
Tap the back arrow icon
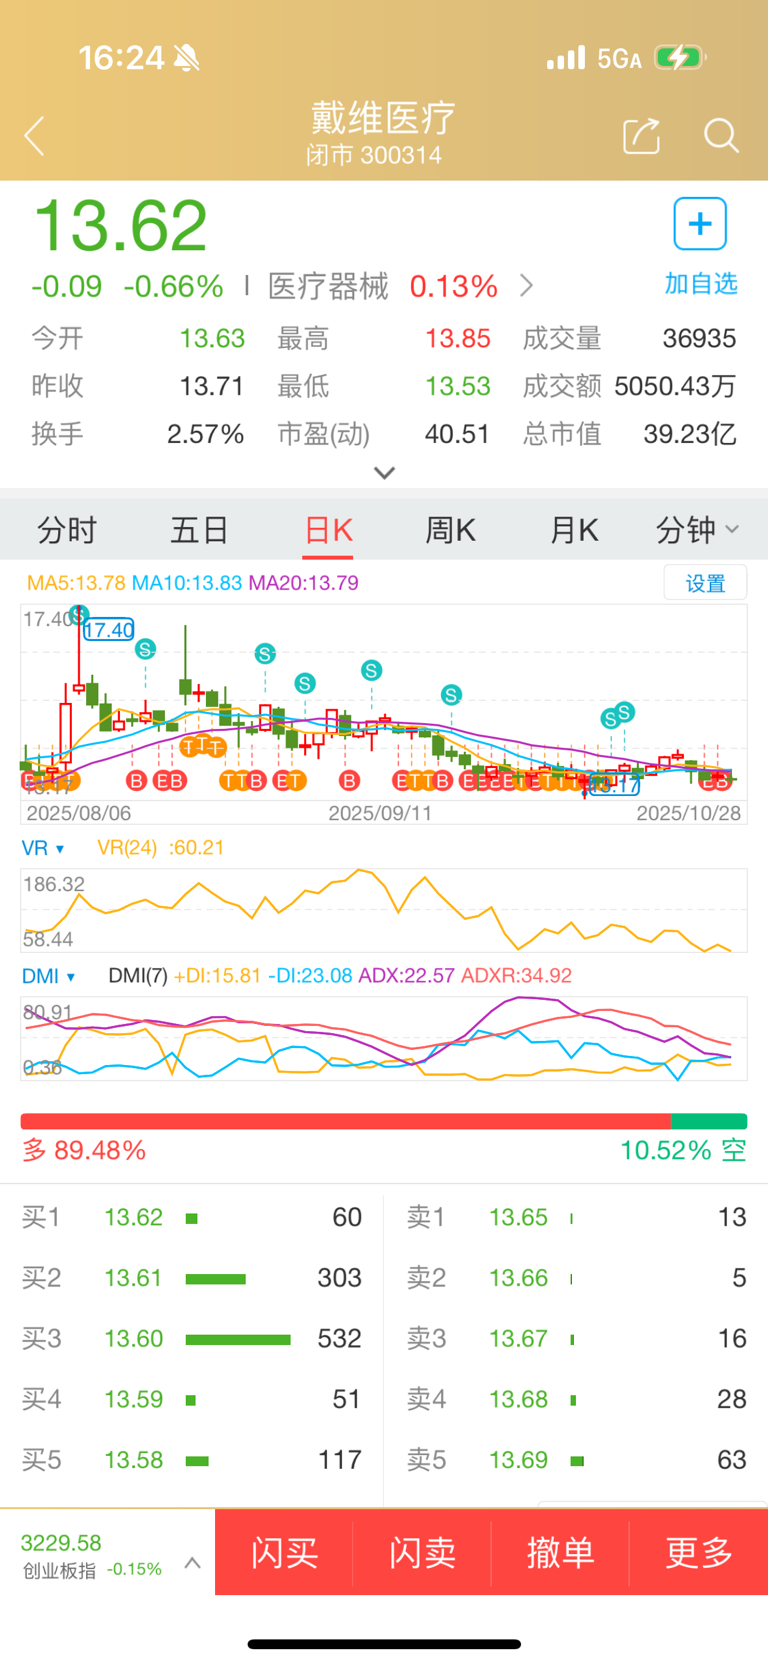35,136
